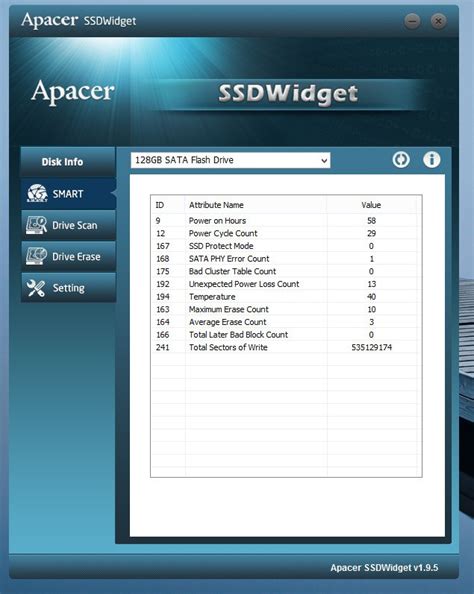Click the refresh icon beside the drive selector

tap(400, 159)
